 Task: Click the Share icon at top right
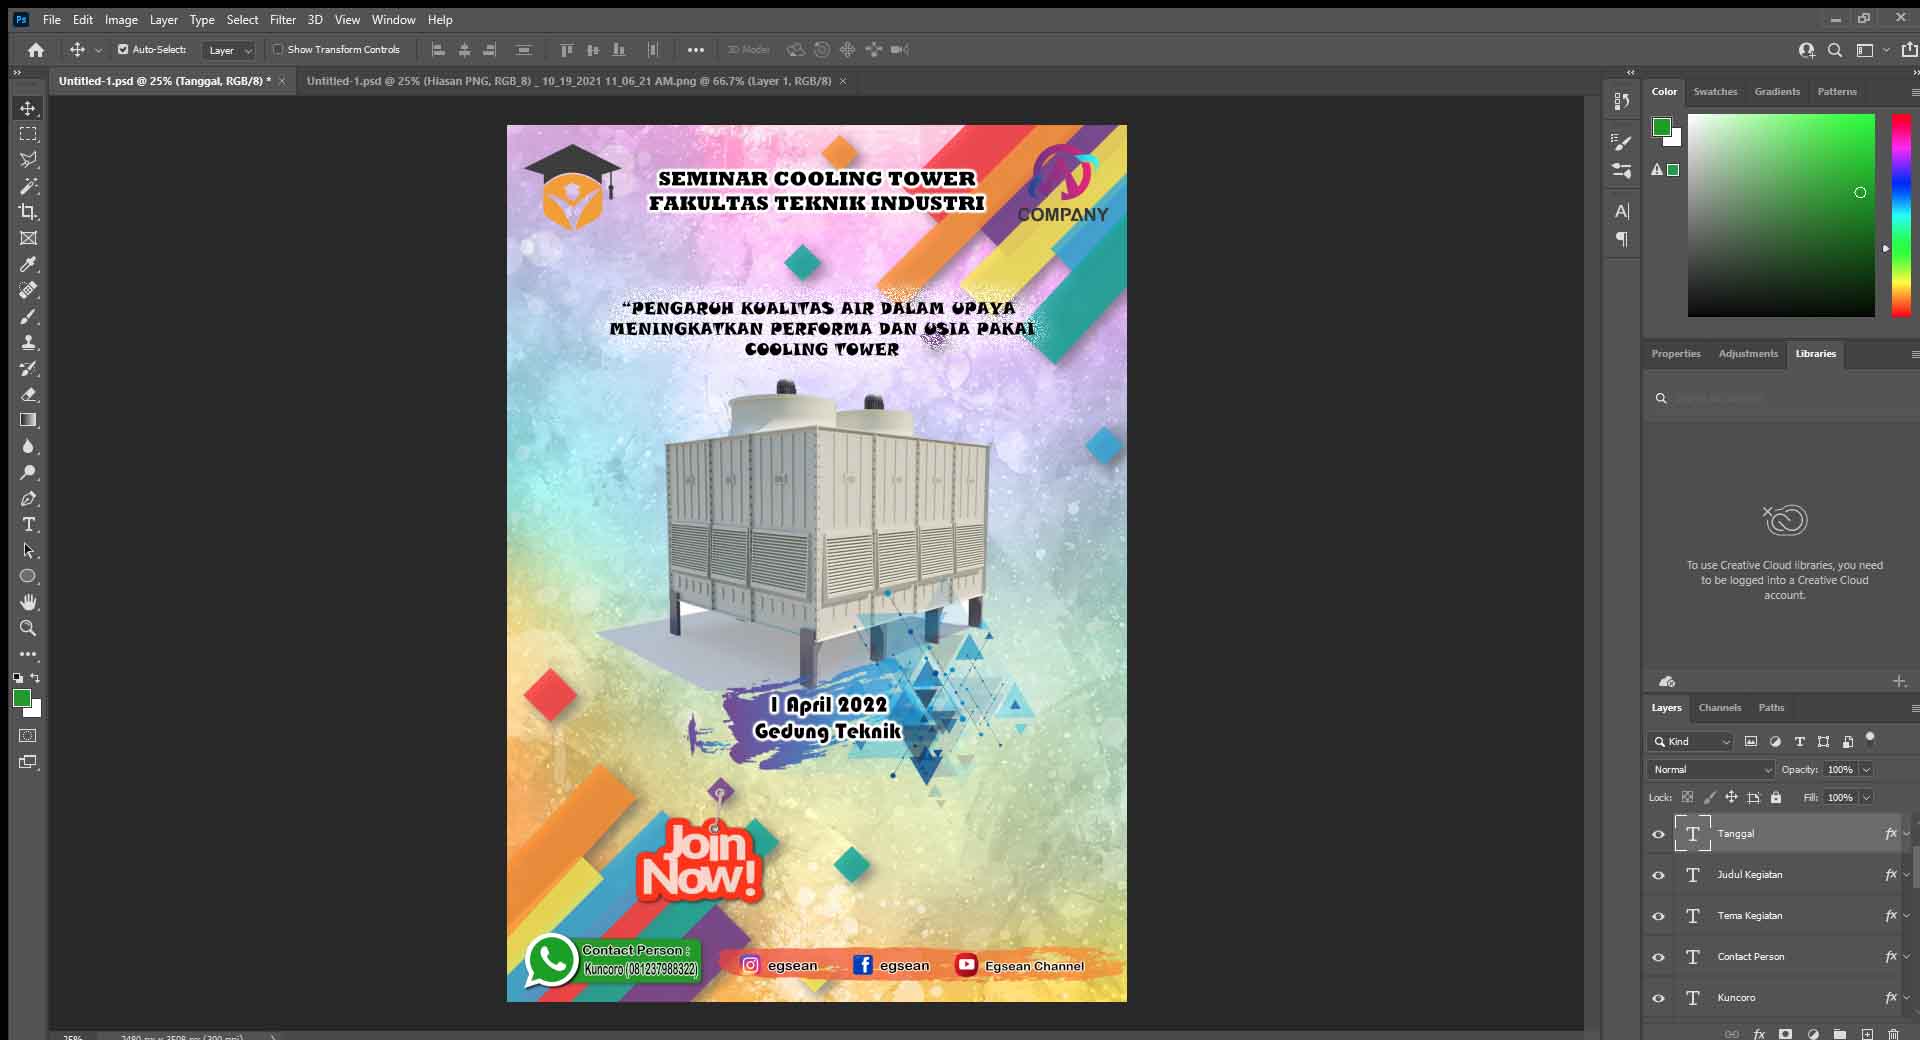(1908, 49)
